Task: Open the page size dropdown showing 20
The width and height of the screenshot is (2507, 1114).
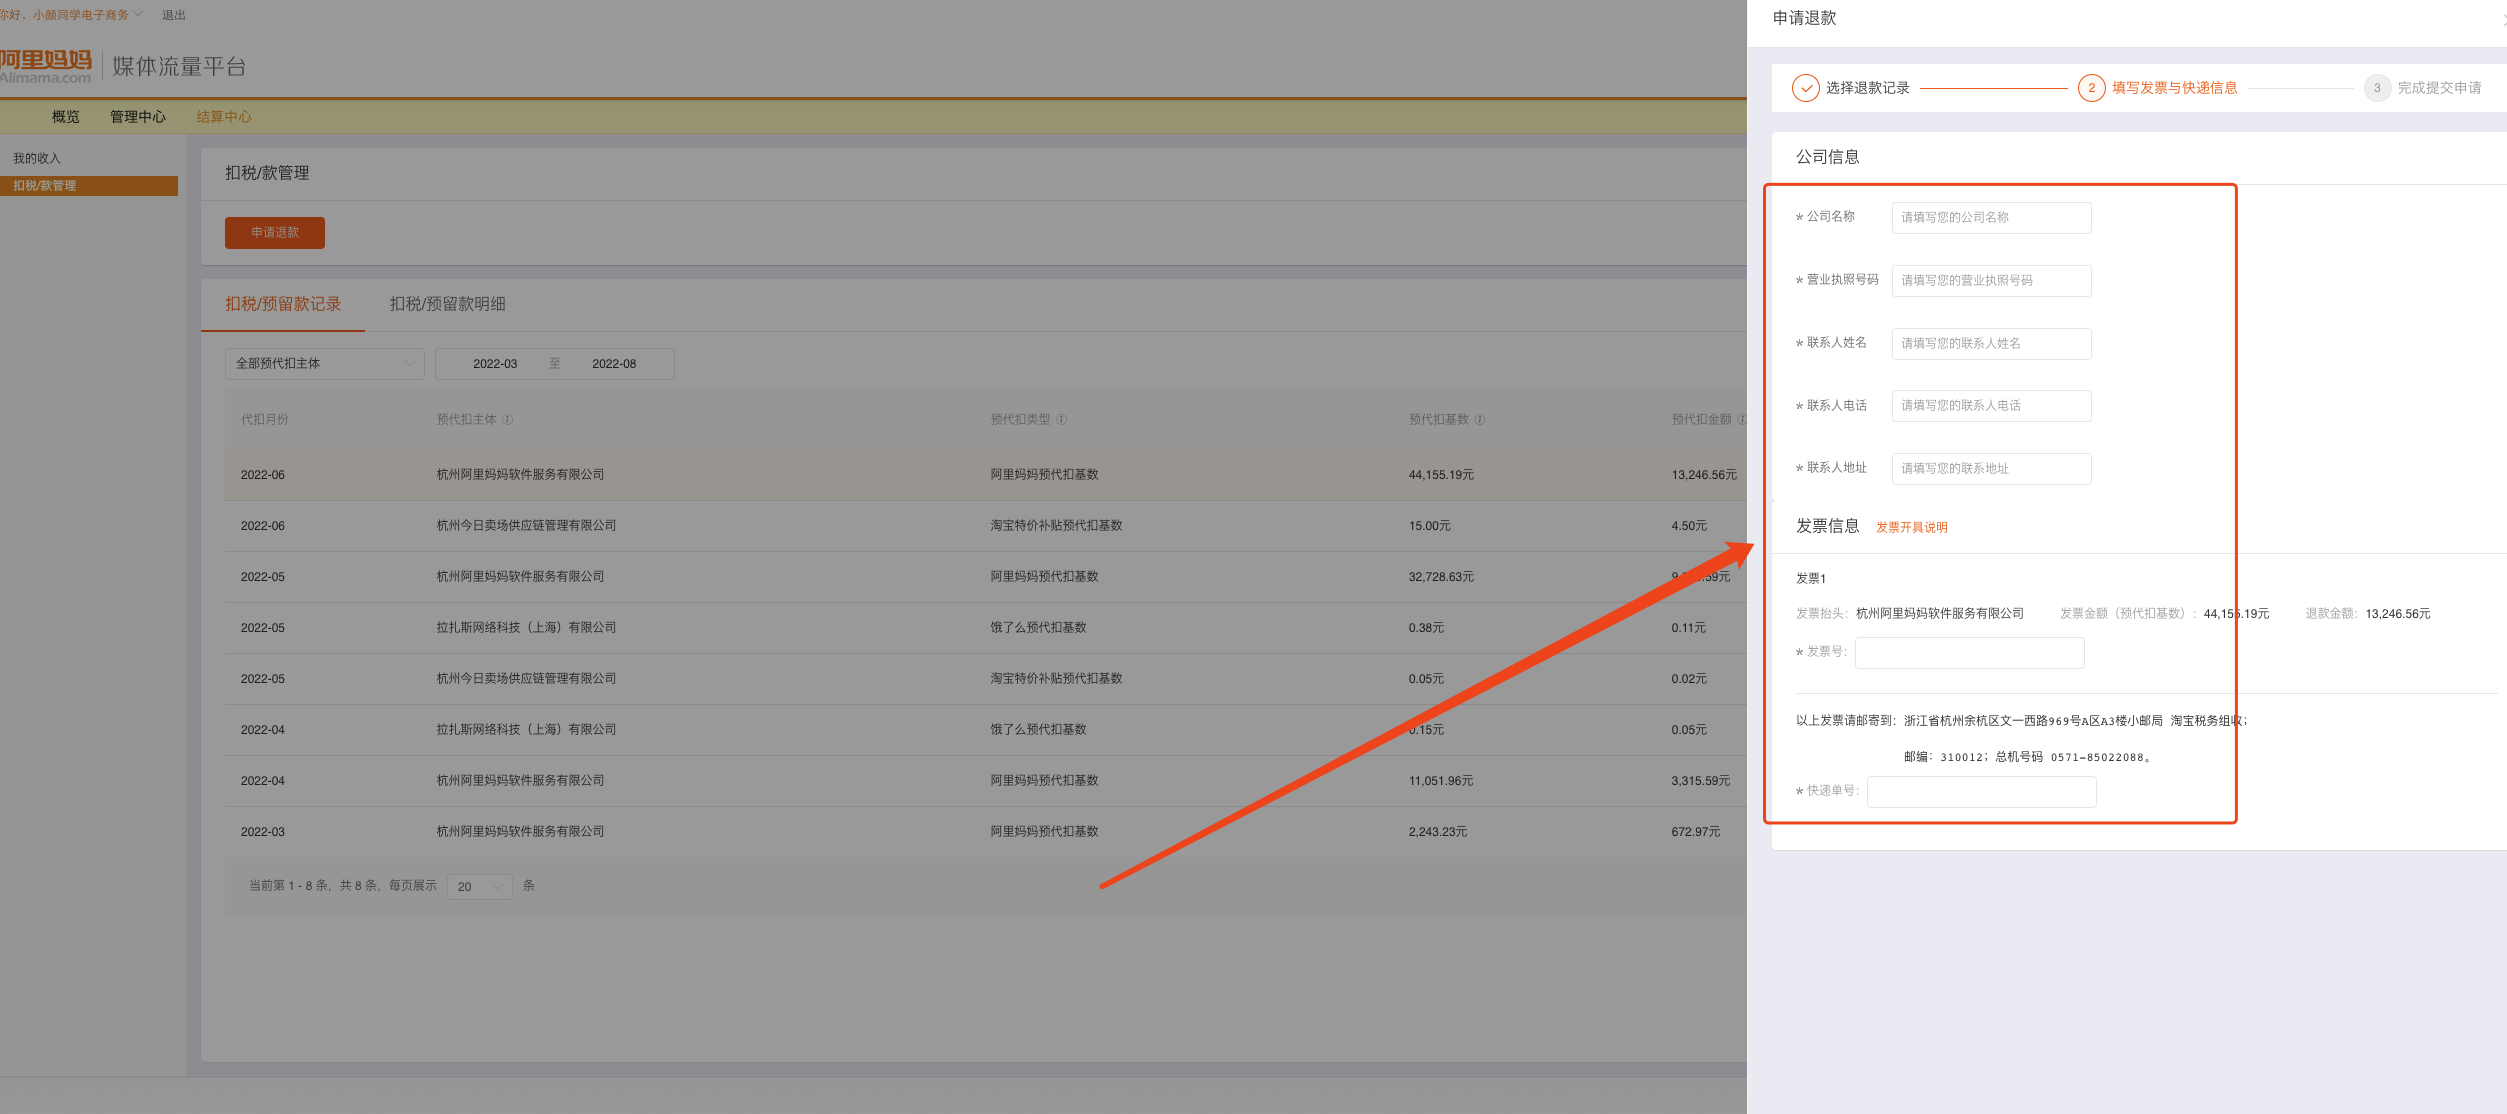Action: [x=480, y=887]
